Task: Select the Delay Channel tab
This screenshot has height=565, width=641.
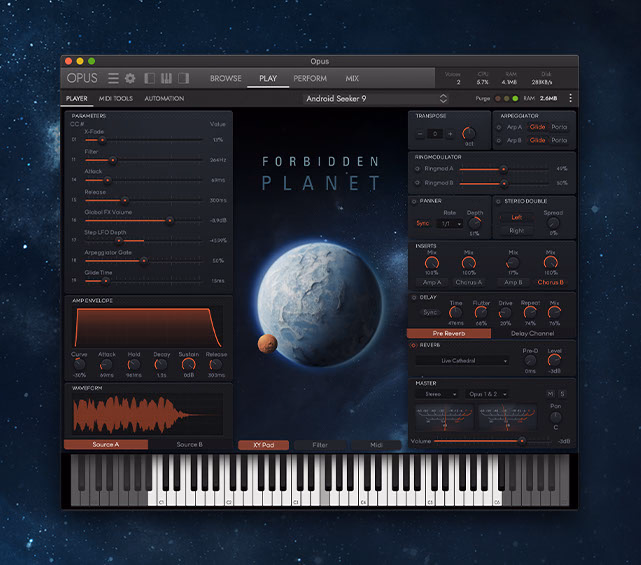Action: click(x=532, y=334)
